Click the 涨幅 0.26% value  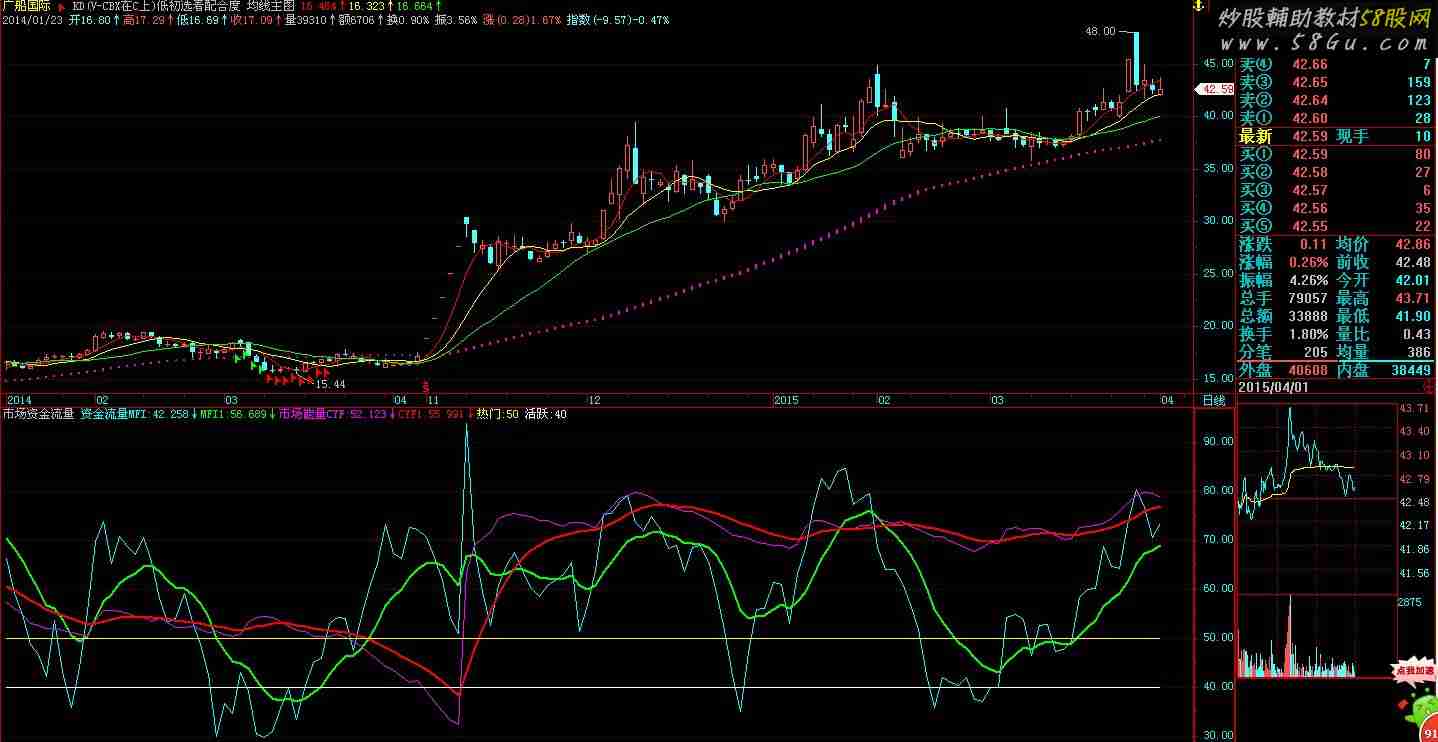point(1308,262)
